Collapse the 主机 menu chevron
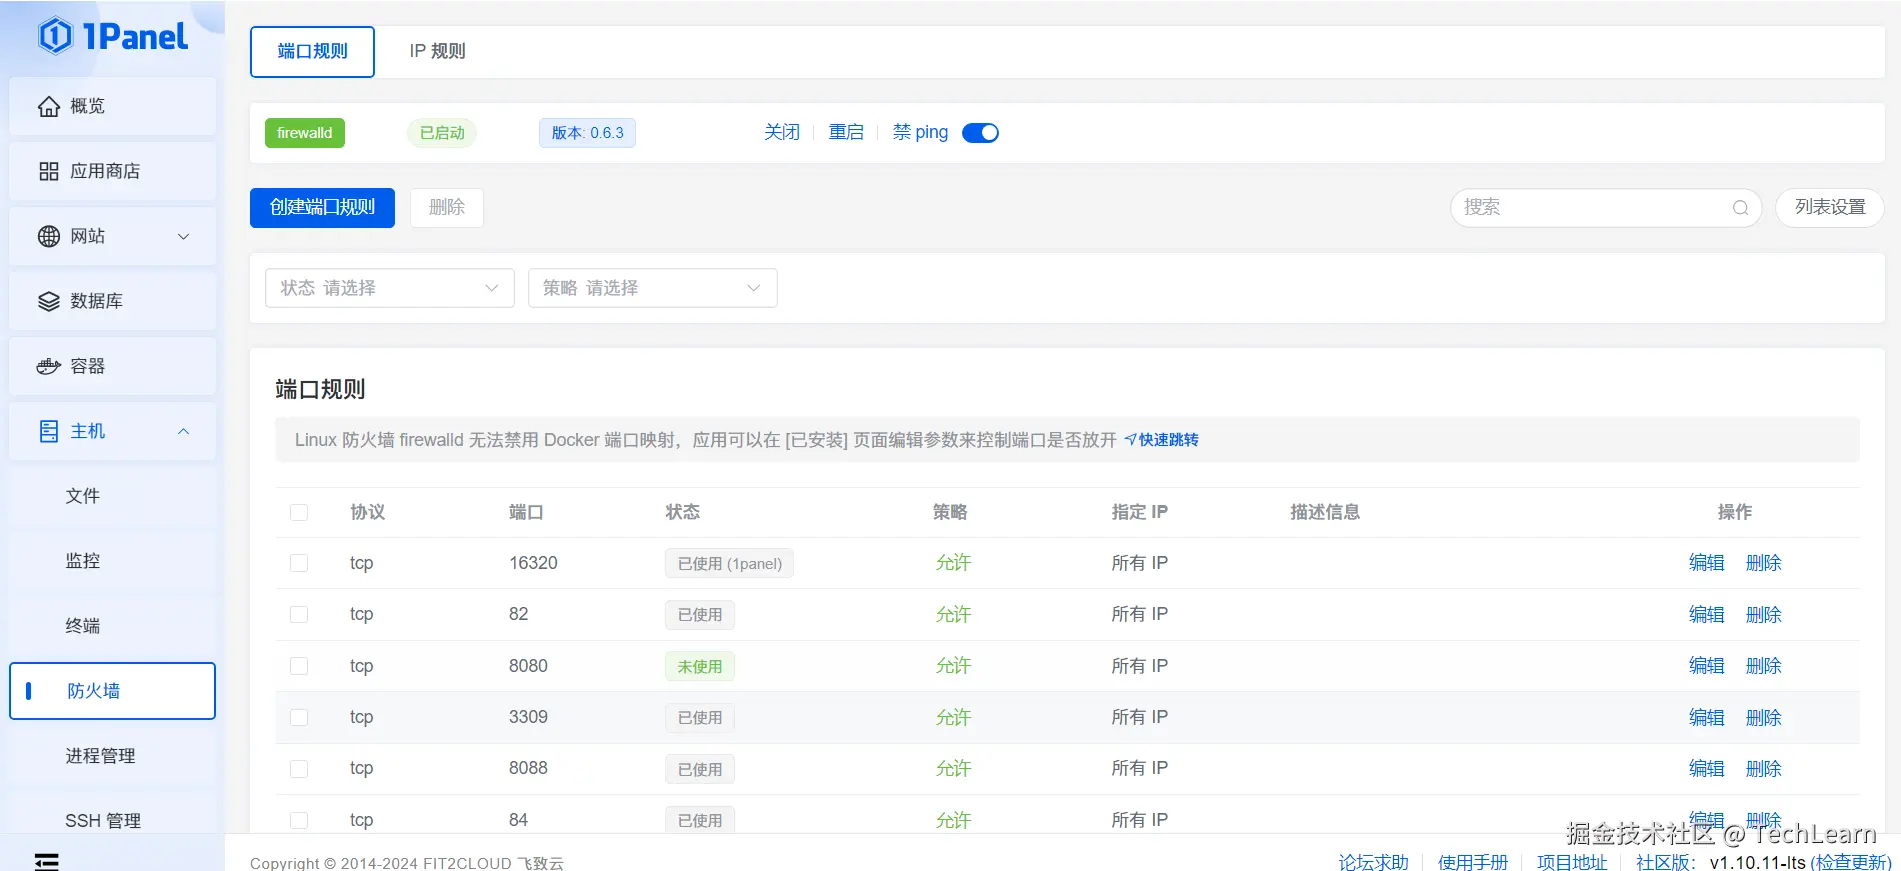 pos(183,431)
